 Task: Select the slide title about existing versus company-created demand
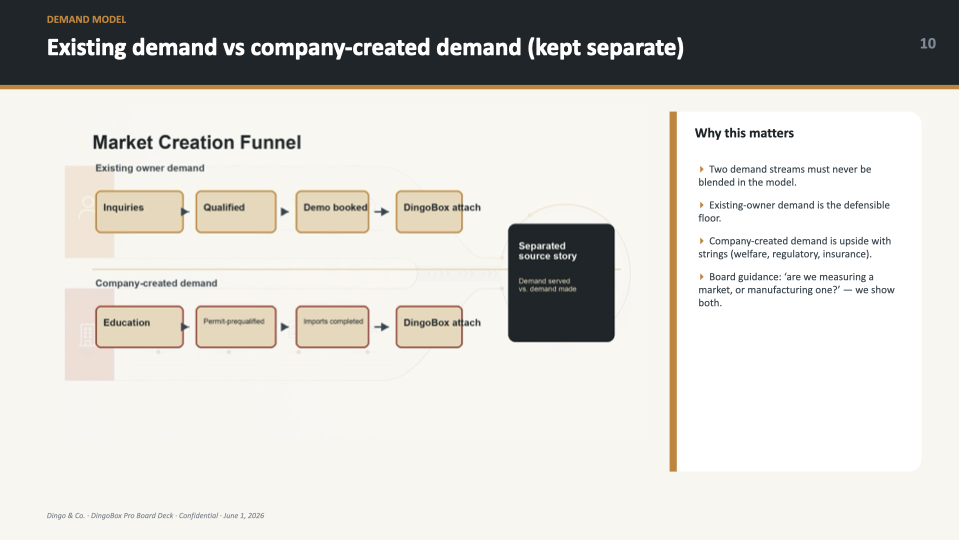(x=365, y=48)
